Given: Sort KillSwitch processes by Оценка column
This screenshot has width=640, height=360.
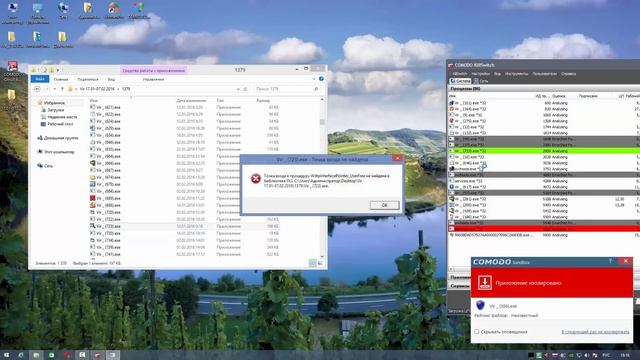Looking at the screenshot, I should click(558, 96).
